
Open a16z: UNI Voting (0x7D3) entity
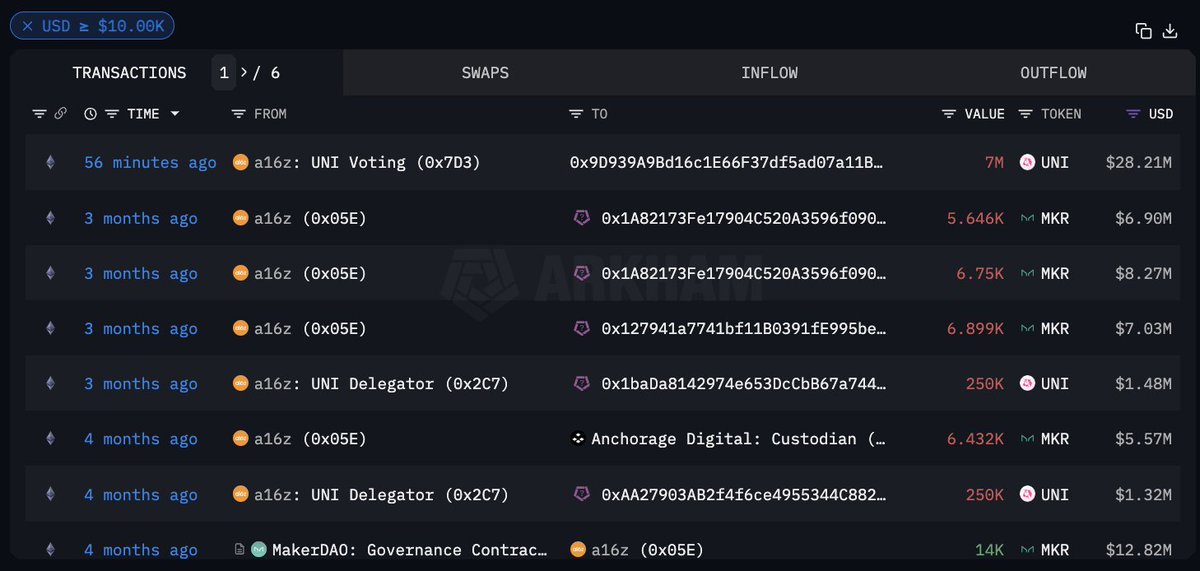(x=367, y=162)
